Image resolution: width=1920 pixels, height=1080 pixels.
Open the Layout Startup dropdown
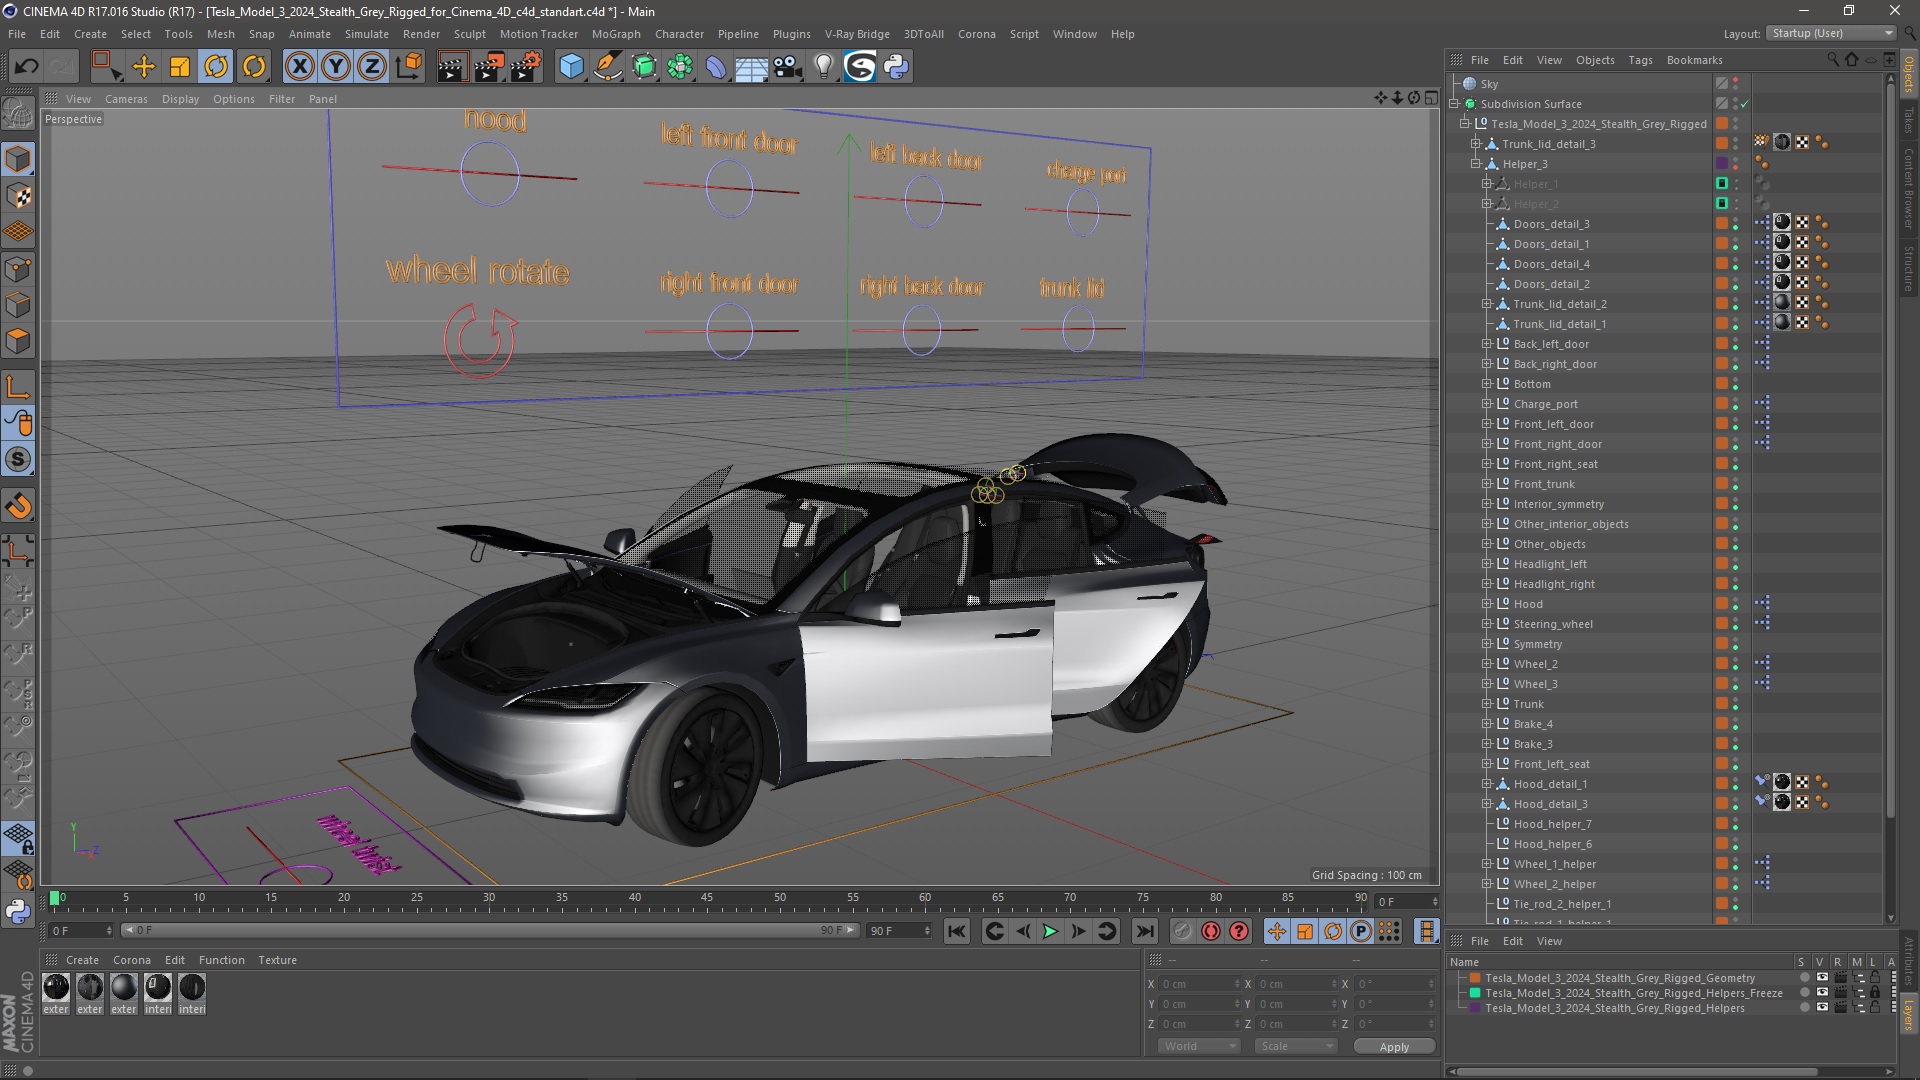(1832, 33)
